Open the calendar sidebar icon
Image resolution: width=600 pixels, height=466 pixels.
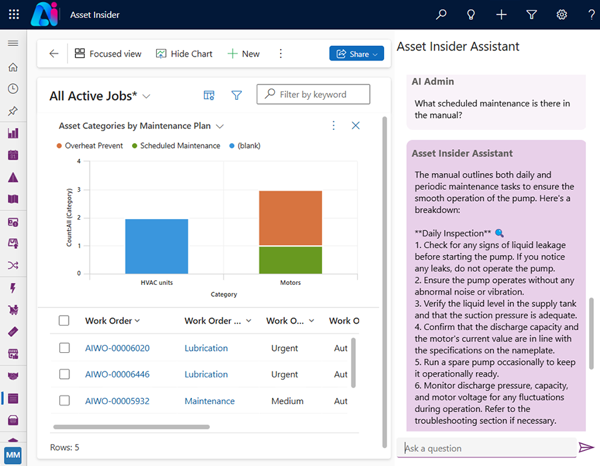(13, 155)
